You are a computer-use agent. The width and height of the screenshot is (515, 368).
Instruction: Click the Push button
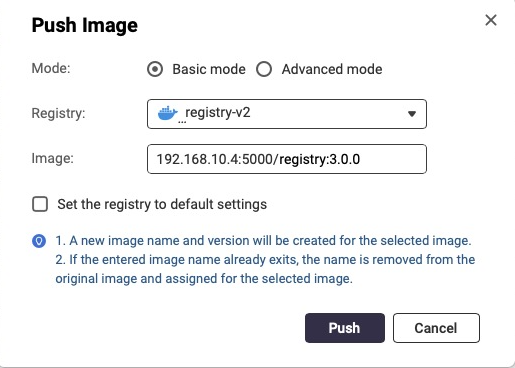pyautogui.click(x=345, y=328)
